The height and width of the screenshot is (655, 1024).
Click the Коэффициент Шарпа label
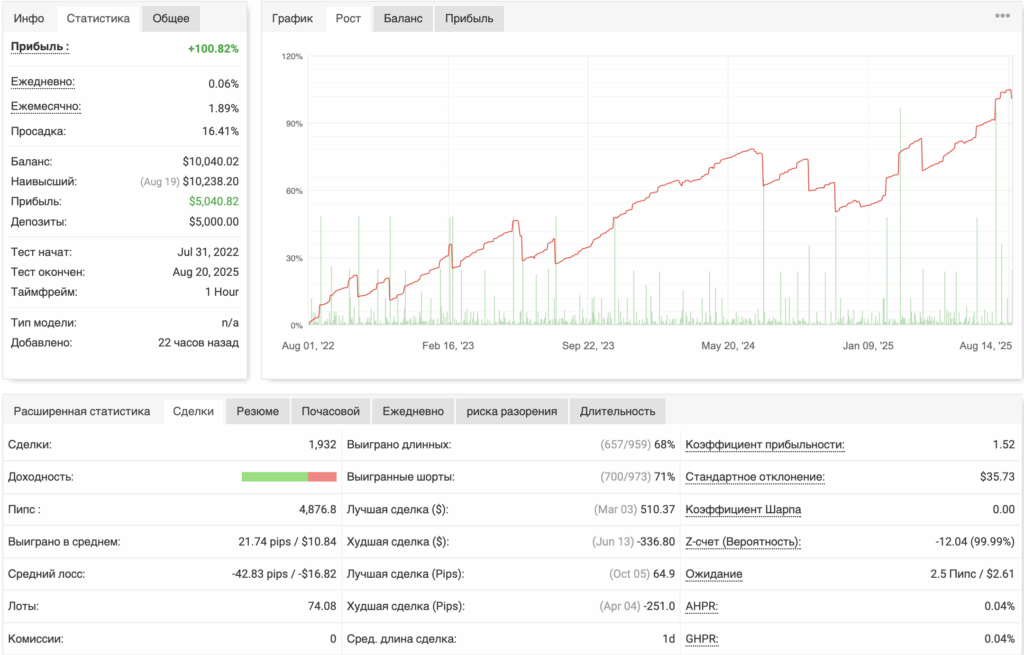click(x=743, y=509)
